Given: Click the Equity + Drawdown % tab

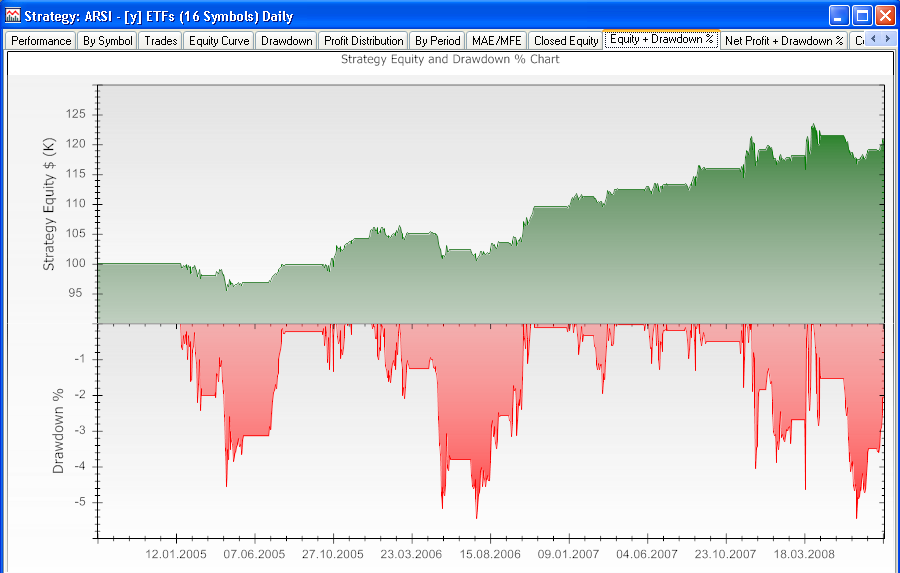Looking at the screenshot, I should point(661,40).
